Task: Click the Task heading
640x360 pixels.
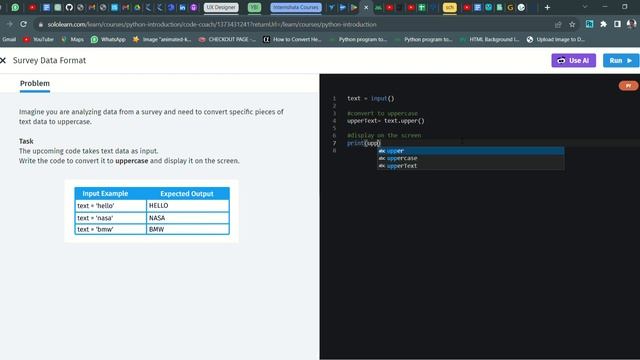Action: 26,141
